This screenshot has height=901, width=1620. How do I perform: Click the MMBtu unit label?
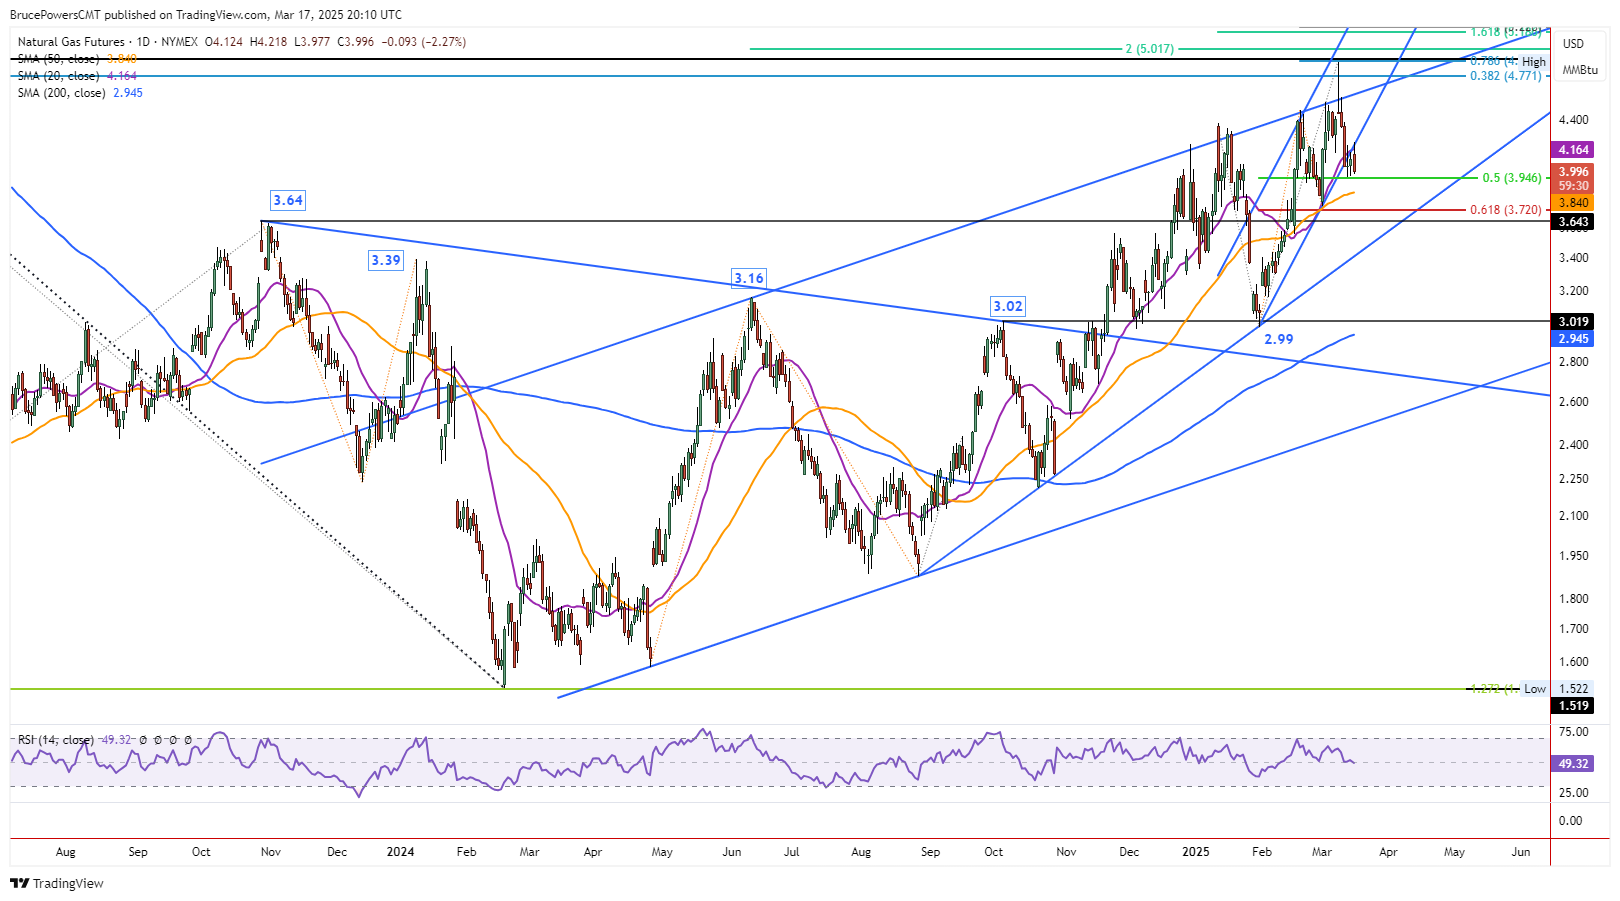pos(1580,70)
